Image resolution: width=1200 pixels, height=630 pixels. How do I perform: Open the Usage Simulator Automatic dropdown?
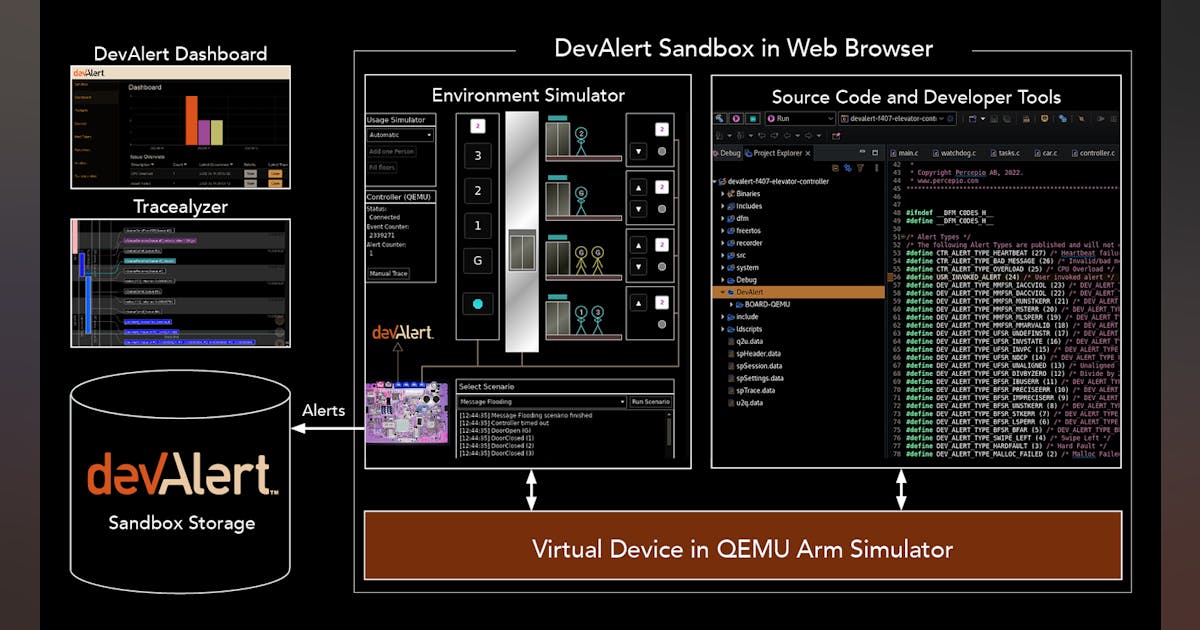tap(400, 135)
